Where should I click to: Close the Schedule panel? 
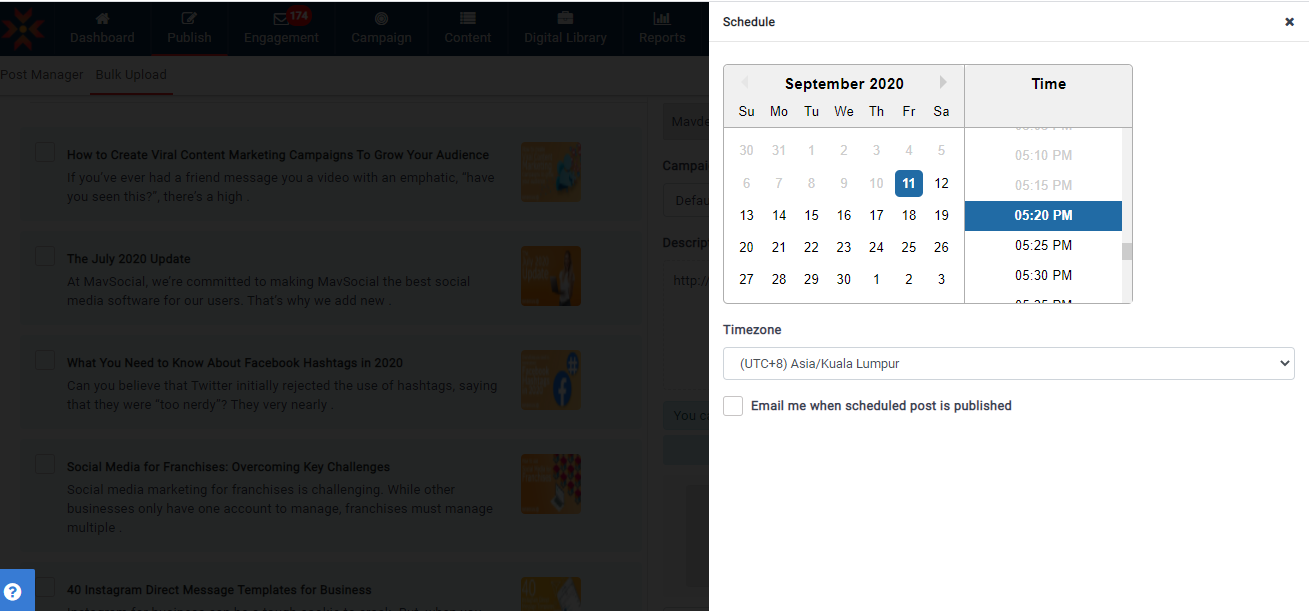point(1289,22)
